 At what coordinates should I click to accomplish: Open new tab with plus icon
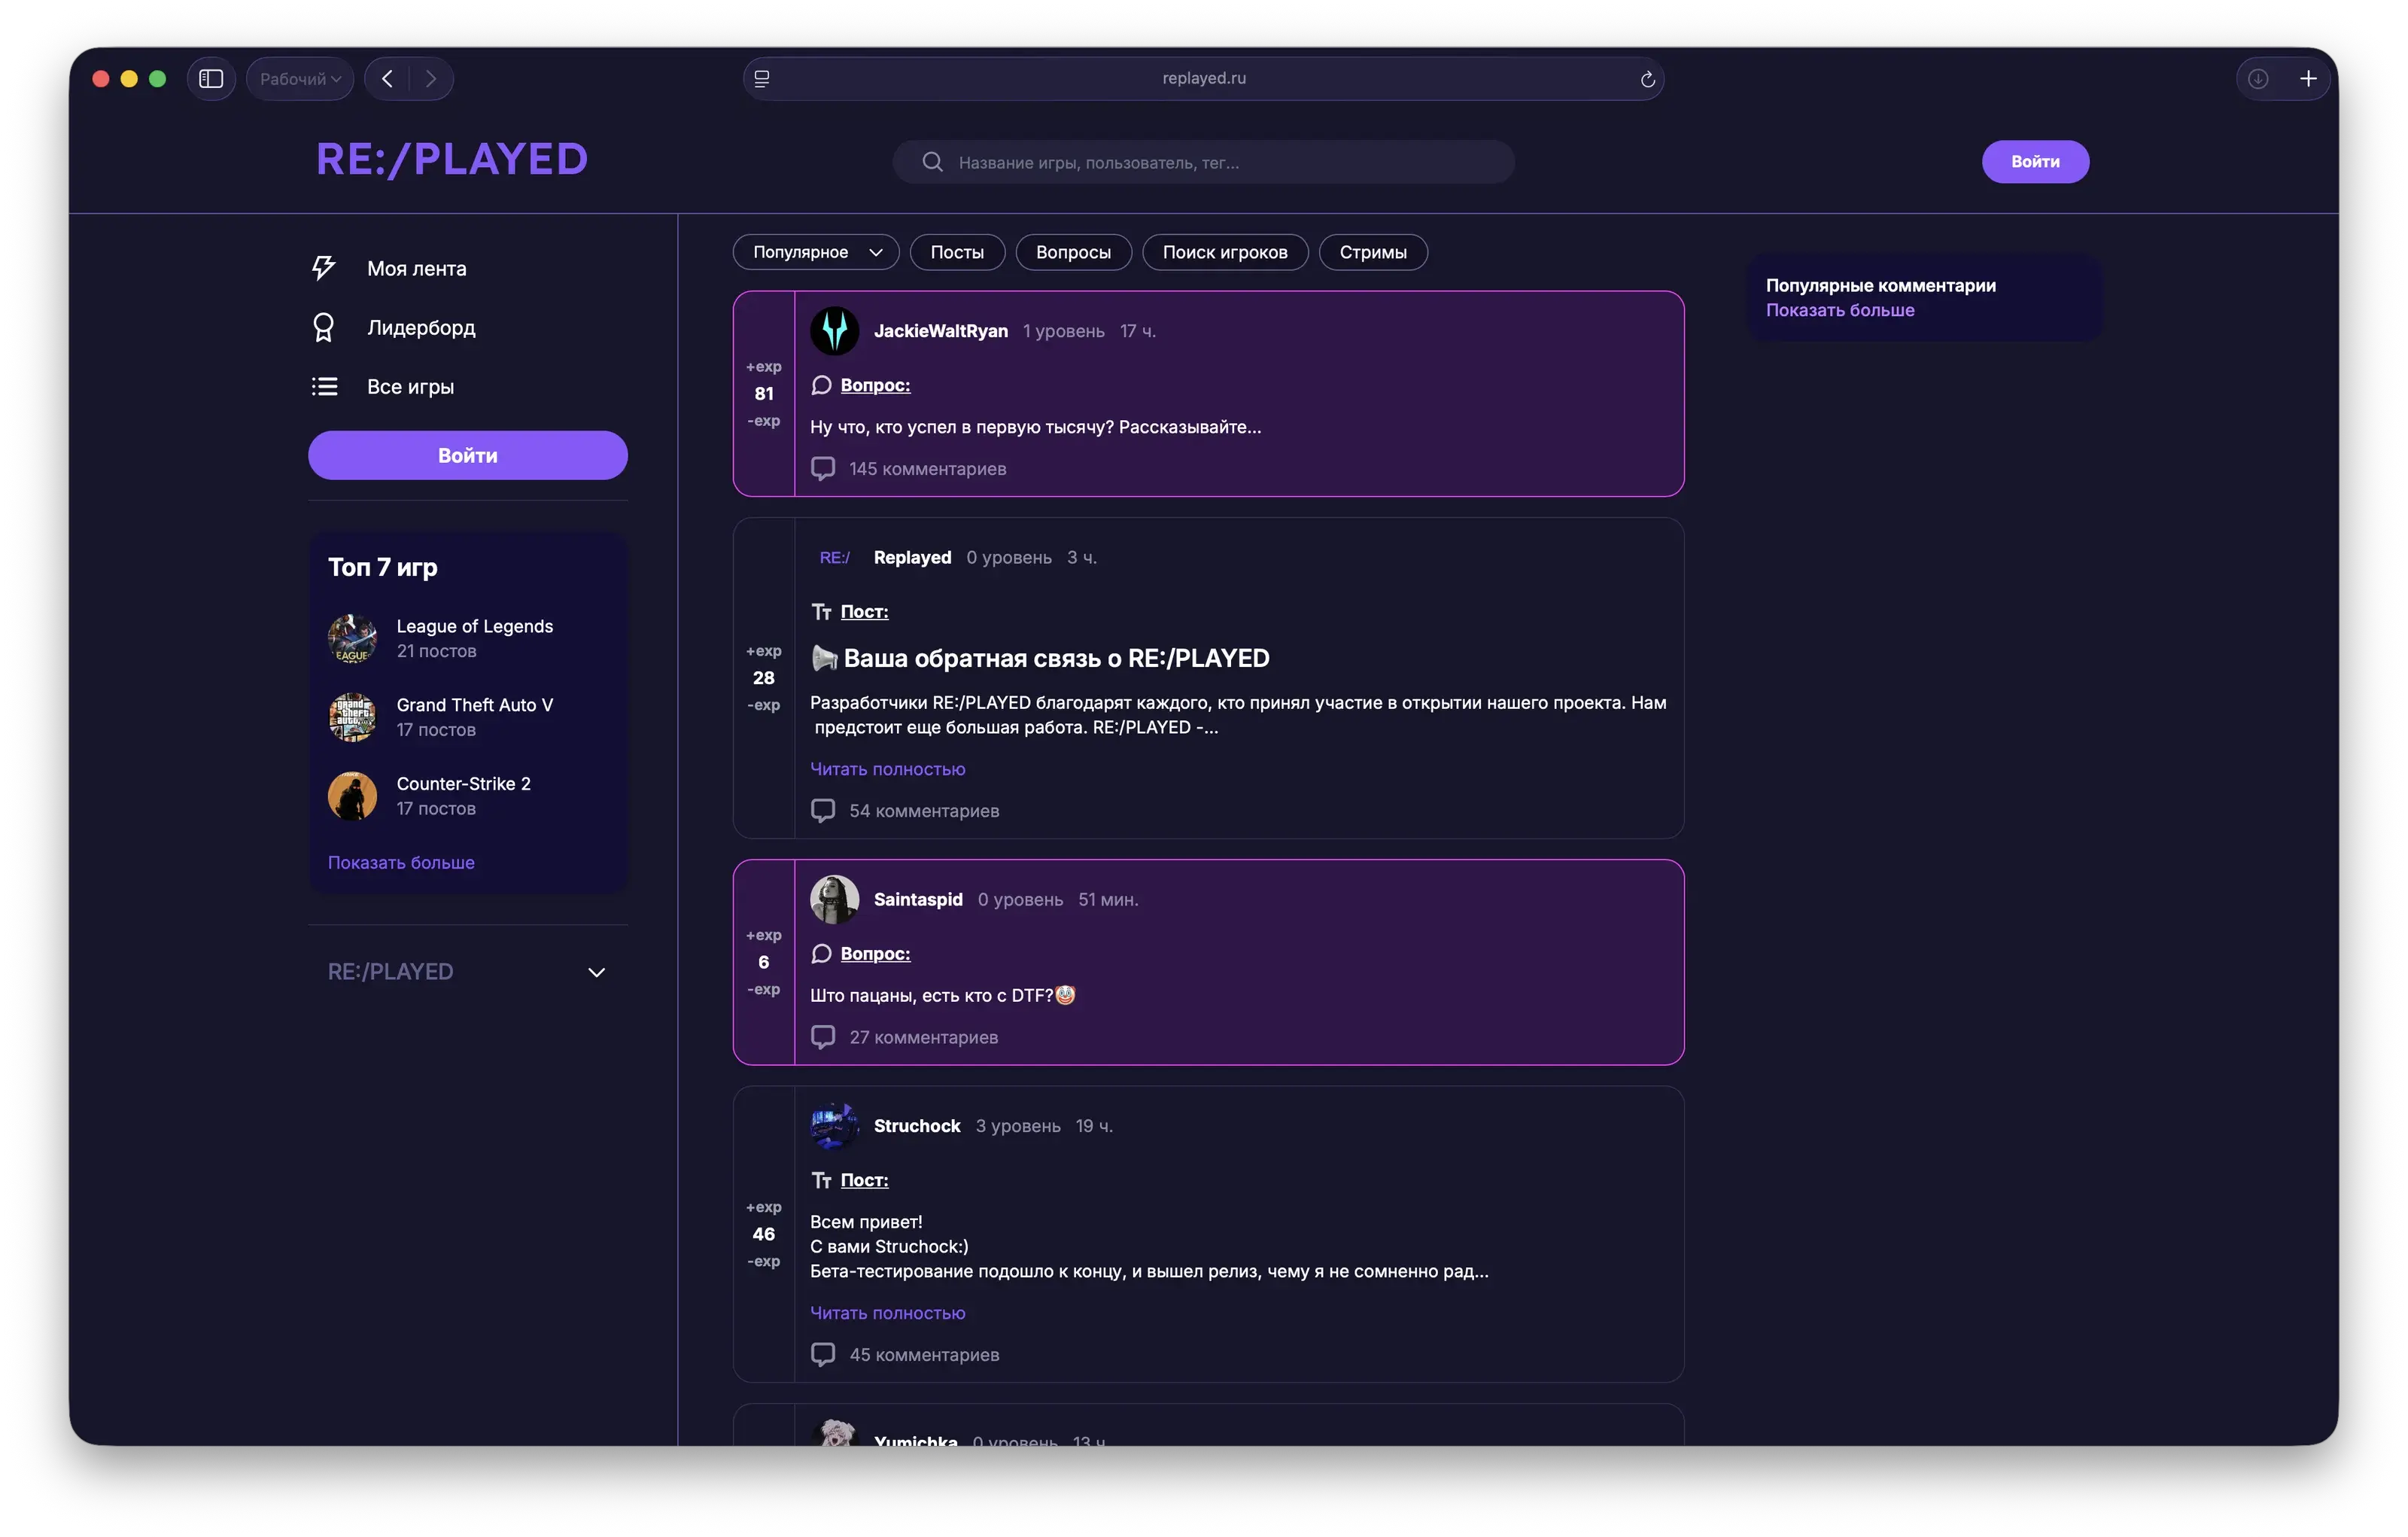point(2308,79)
